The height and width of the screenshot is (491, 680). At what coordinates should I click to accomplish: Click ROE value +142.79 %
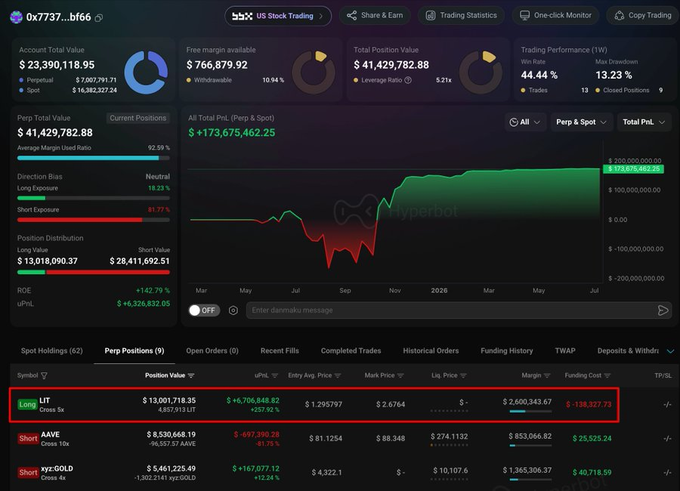tap(153, 291)
